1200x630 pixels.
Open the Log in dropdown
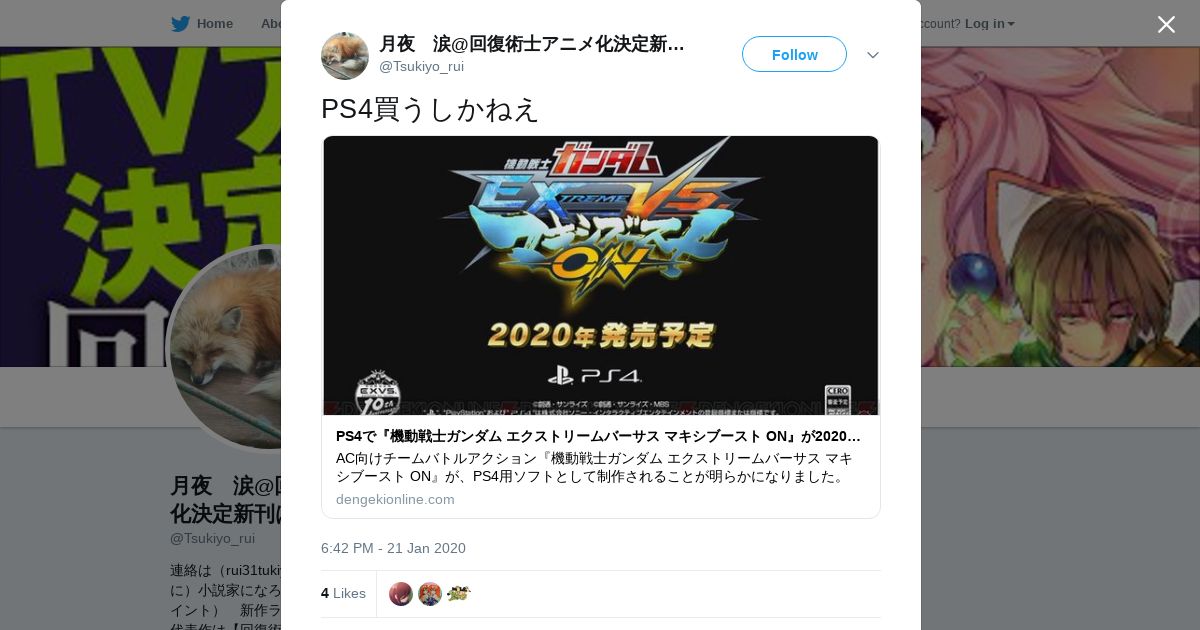(x=989, y=24)
